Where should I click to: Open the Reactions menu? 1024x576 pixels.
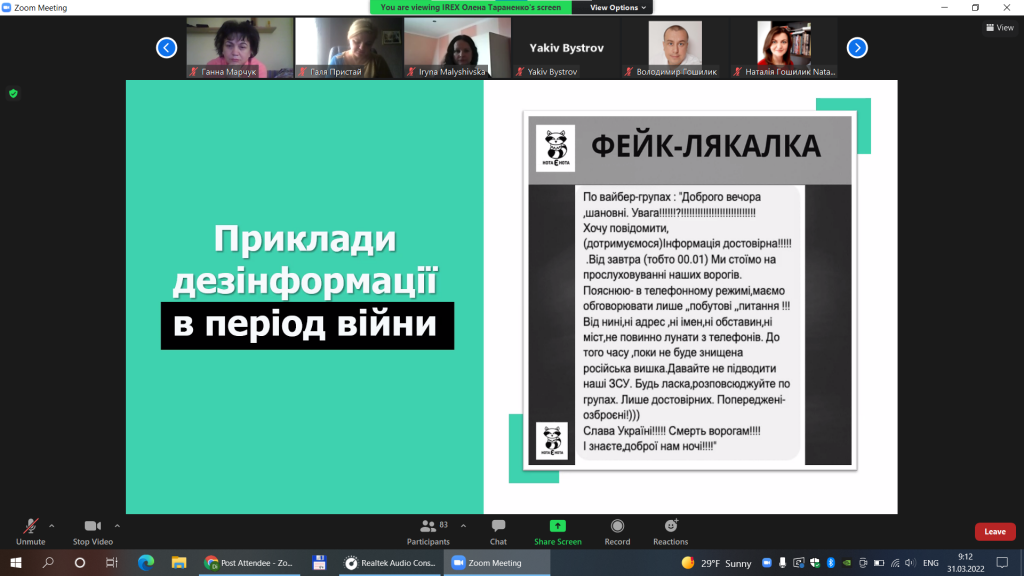tap(671, 532)
